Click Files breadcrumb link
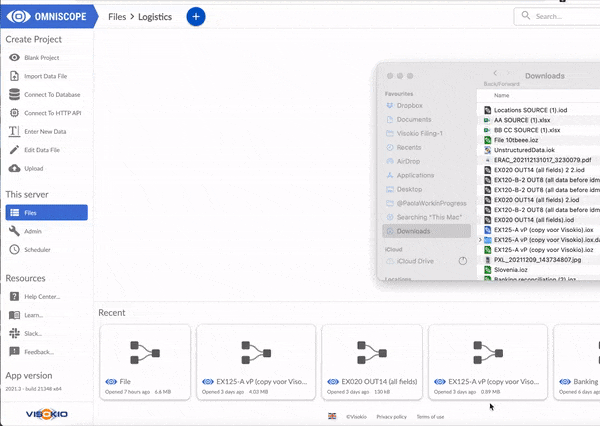The height and width of the screenshot is (426, 600). pyautogui.click(x=117, y=17)
